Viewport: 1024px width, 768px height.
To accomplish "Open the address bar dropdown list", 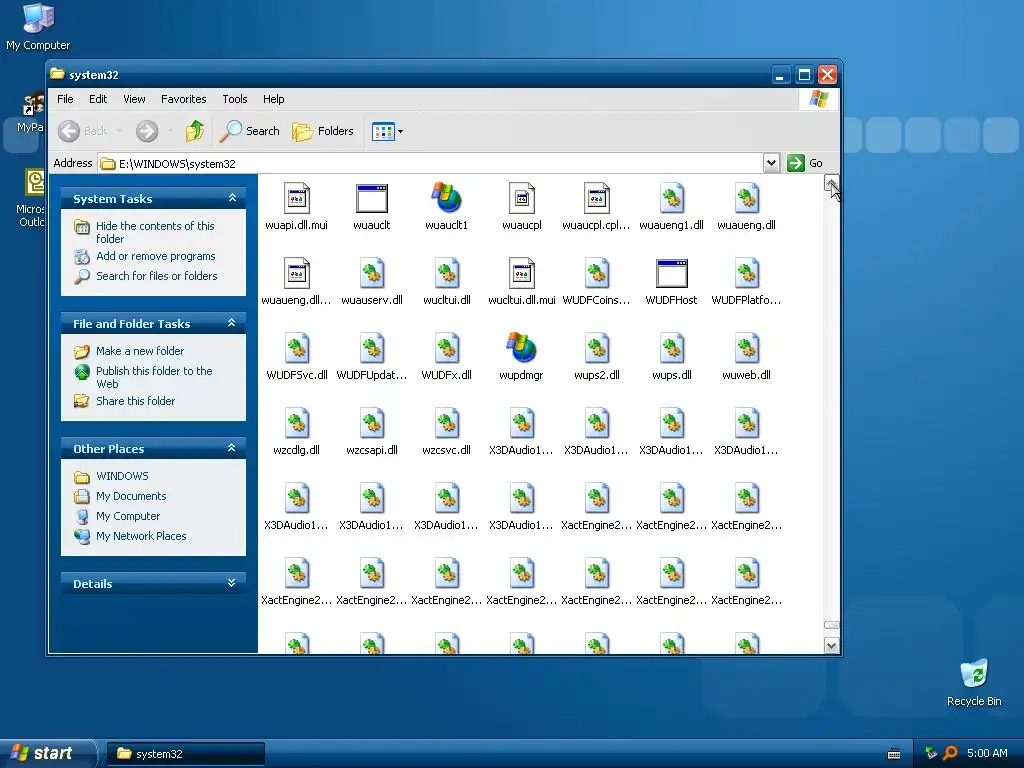I will point(771,163).
